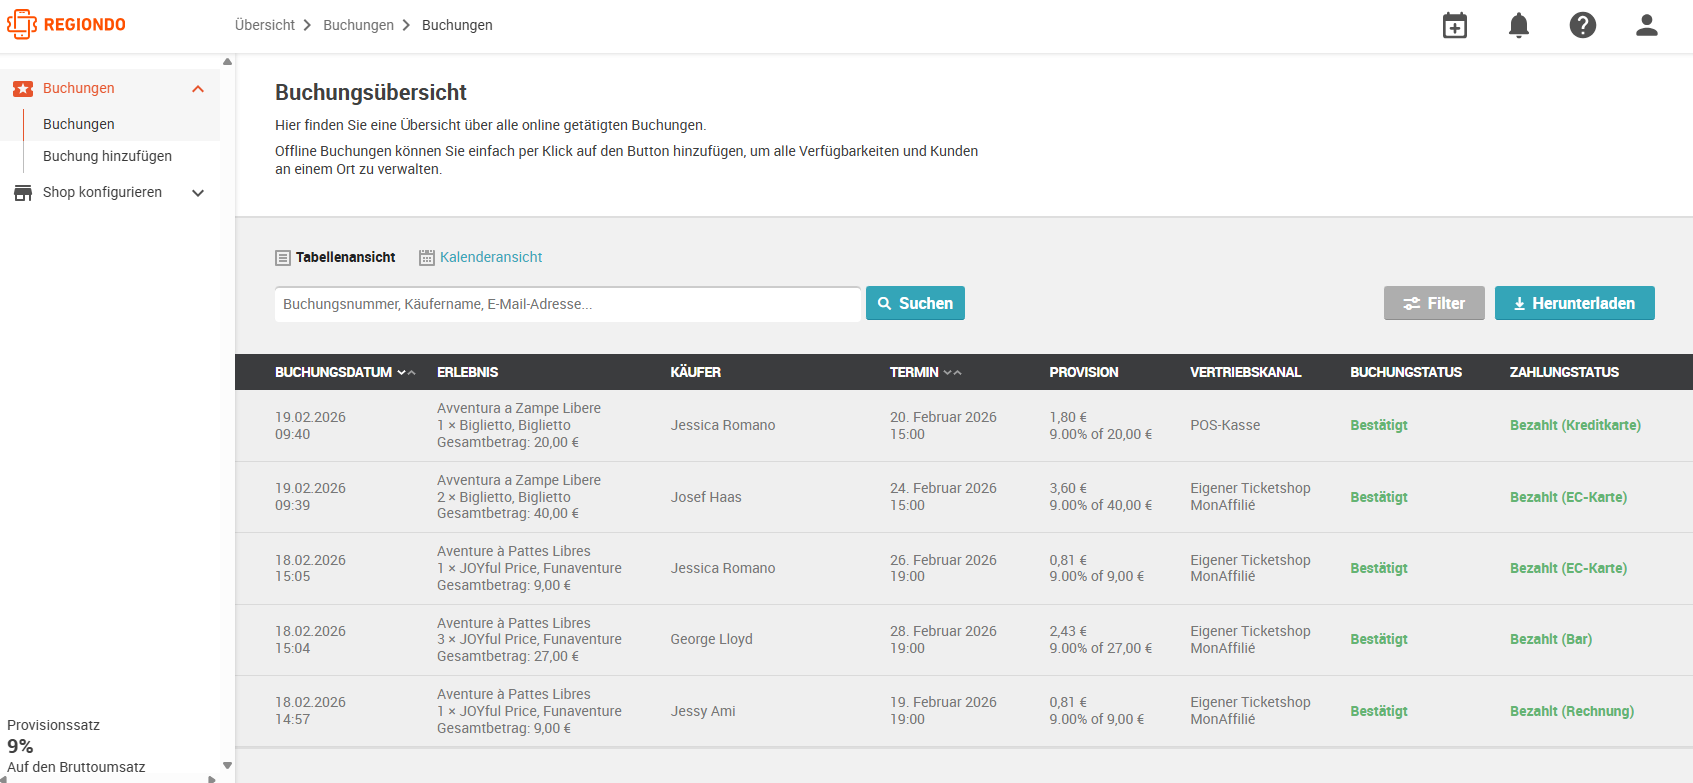Focus the booking number search field

567,304
